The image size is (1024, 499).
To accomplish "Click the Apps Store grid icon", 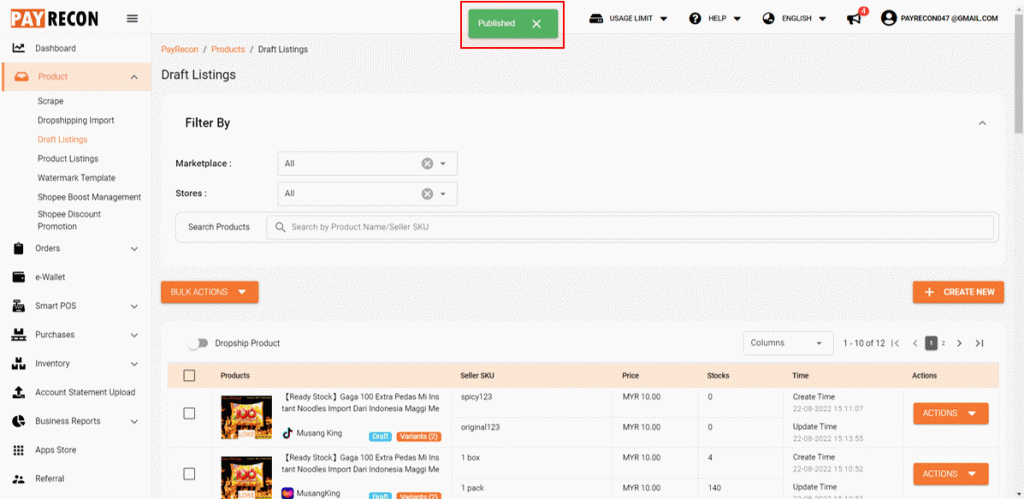I will coord(19,450).
